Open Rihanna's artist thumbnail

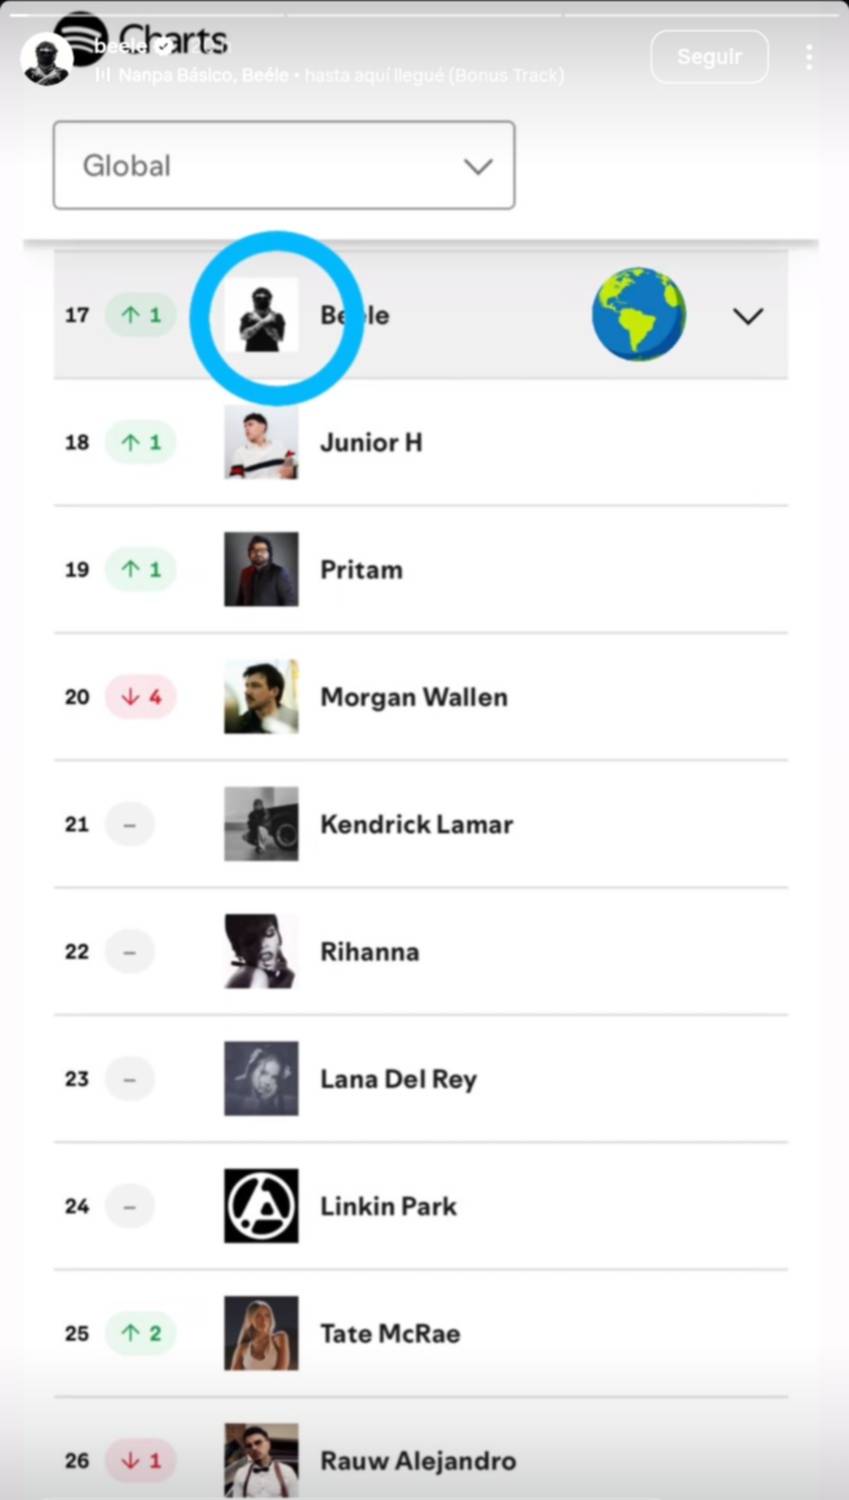tap(261, 951)
